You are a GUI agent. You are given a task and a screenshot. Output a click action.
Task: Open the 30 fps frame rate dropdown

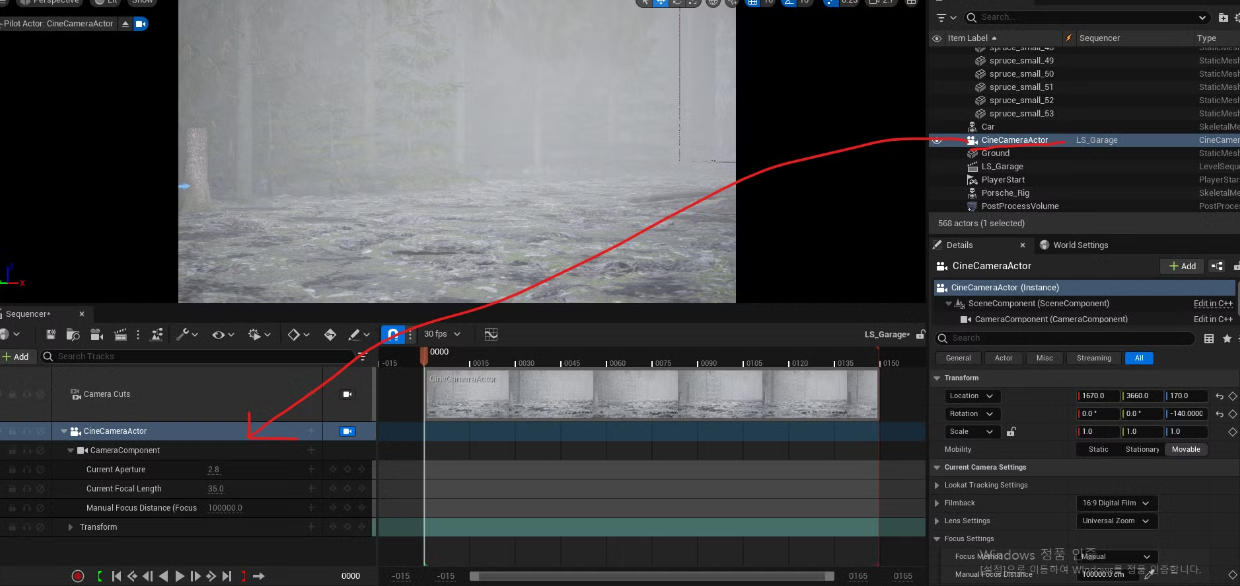tap(442, 334)
